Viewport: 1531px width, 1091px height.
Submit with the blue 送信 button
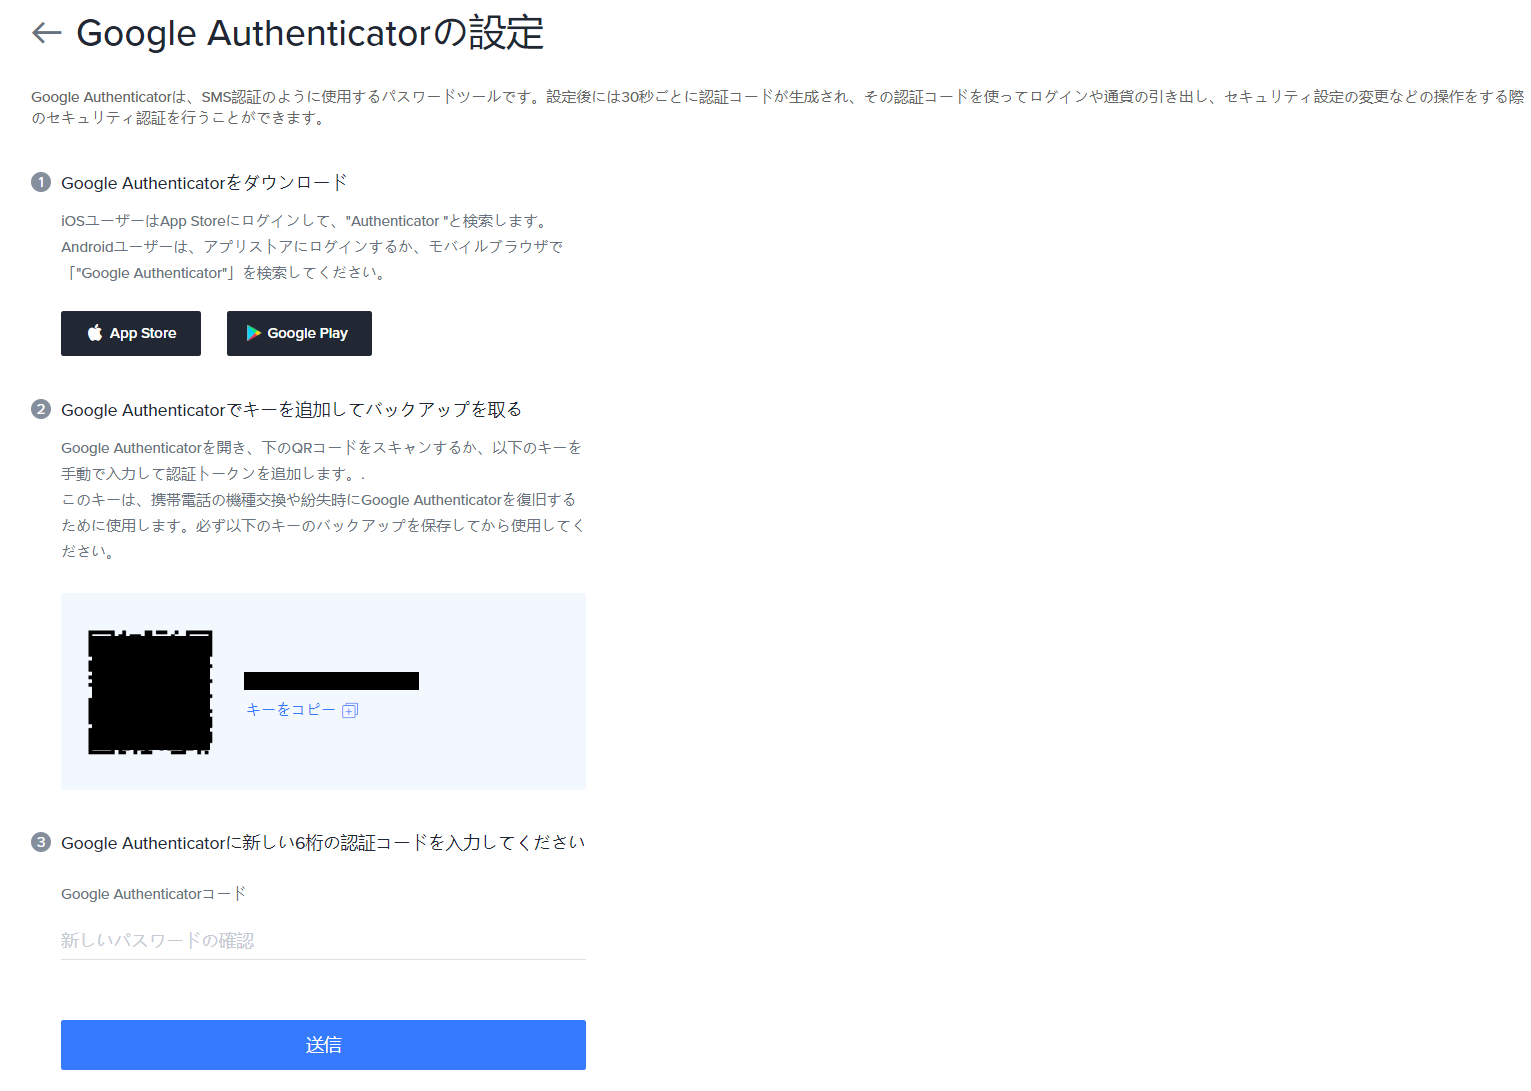pos(323,1045)
